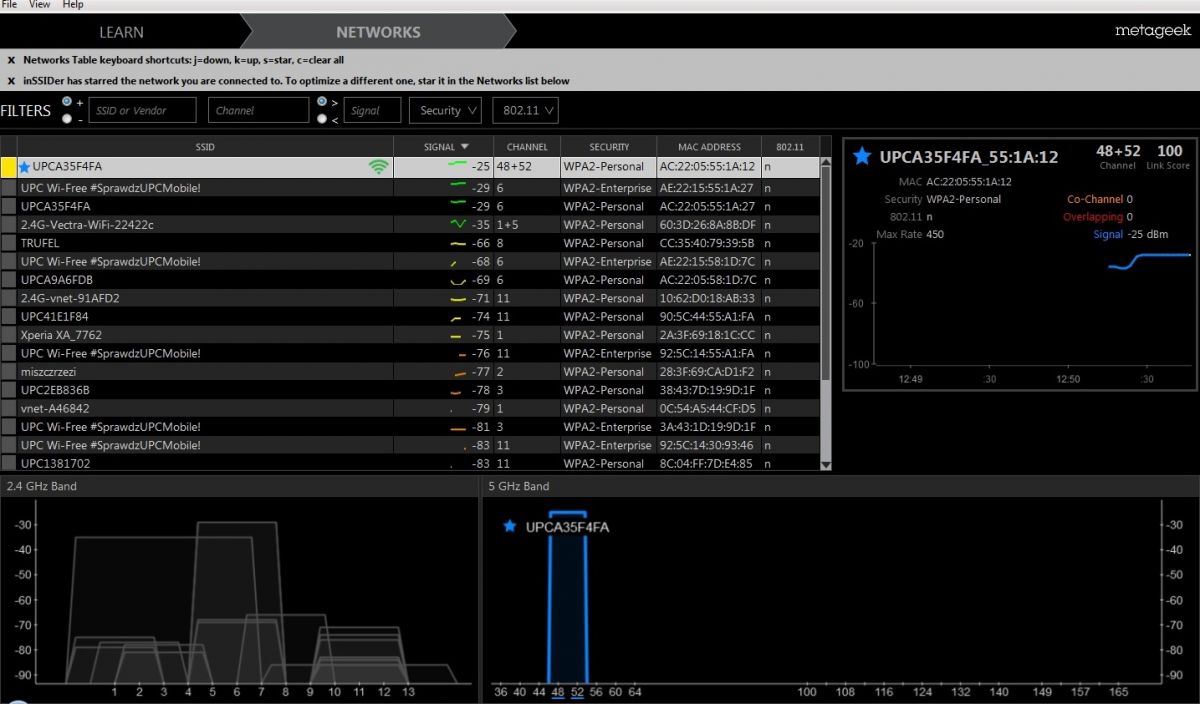Switch to the LEARN tab
This screenshot has height=704, width=1200.
coord(122,32)
